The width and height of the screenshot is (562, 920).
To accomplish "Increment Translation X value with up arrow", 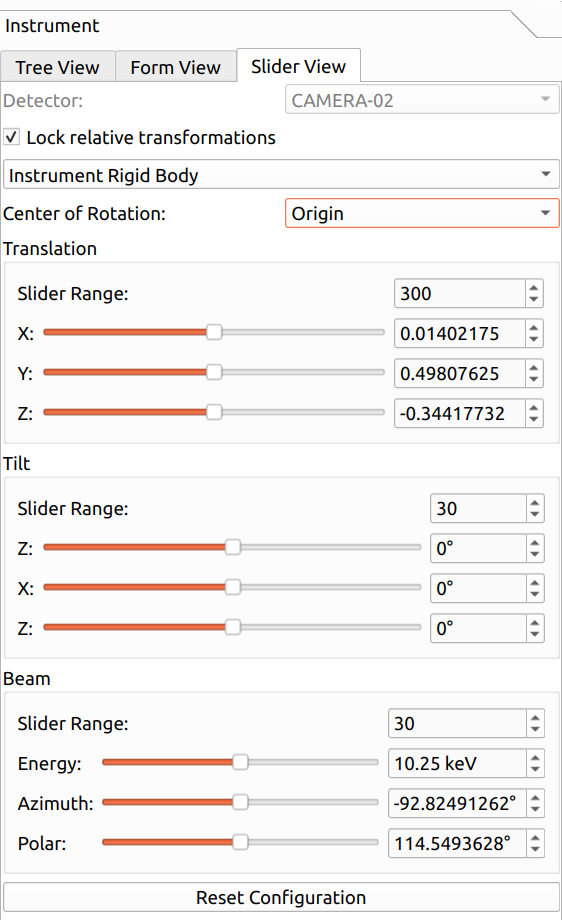I will coord(533,327).
